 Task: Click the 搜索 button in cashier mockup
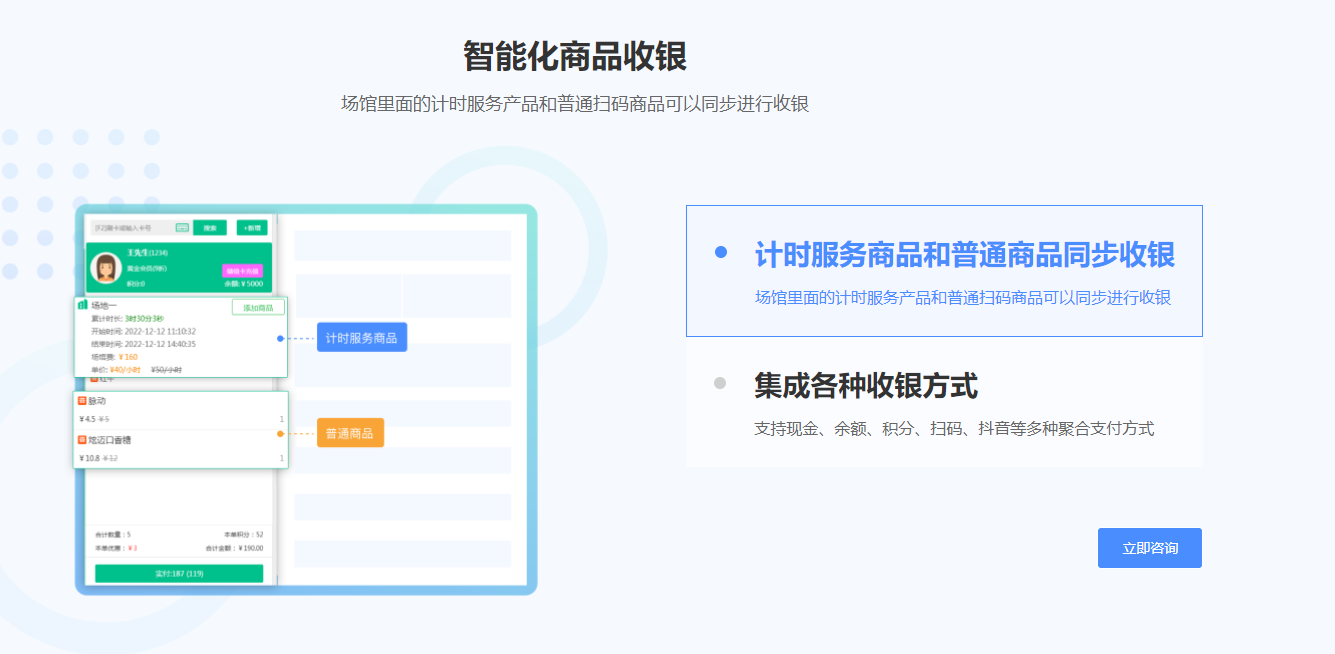210,228
